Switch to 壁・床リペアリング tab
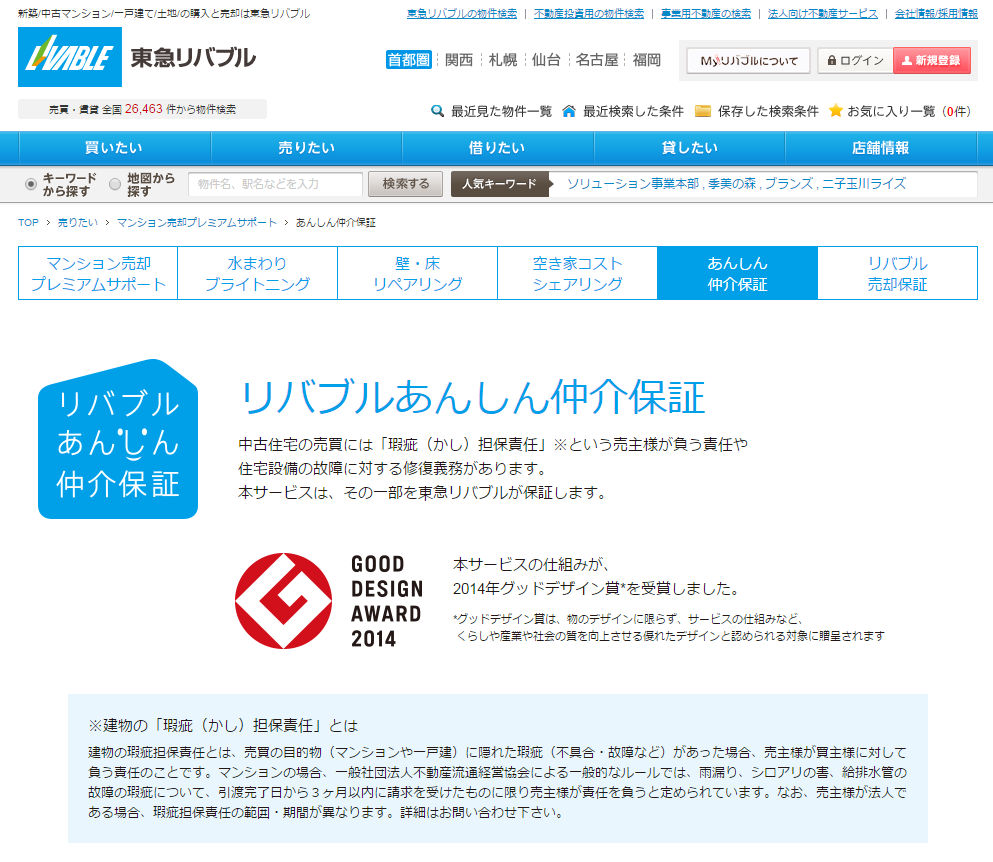The image size is (993, 862). pos(417,273)
